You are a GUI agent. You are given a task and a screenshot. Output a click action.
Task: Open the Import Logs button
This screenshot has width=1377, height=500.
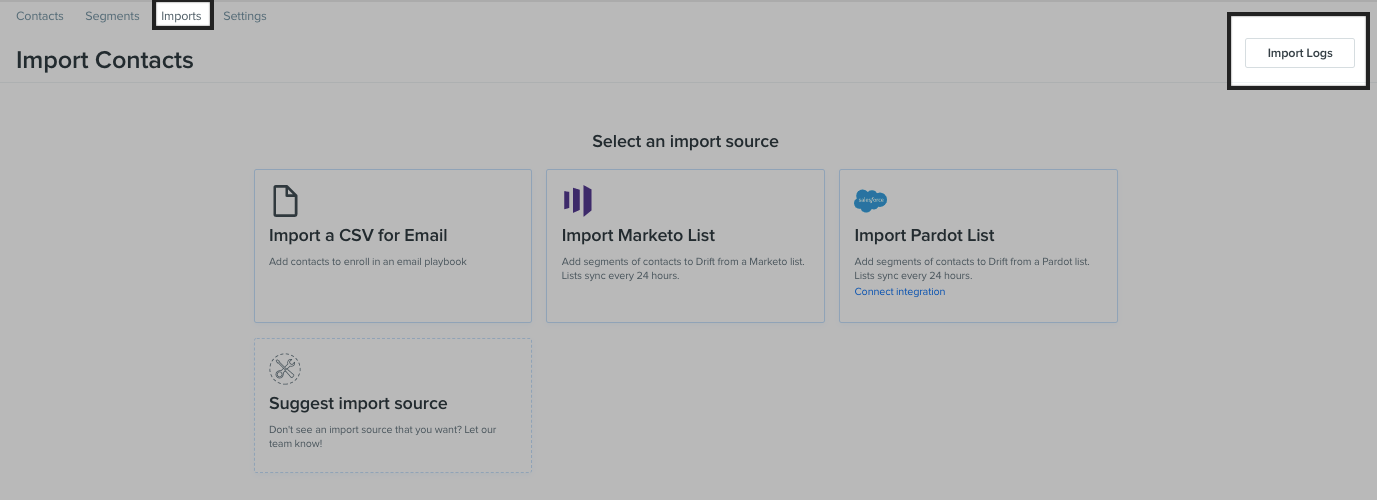click(1300, 53)
